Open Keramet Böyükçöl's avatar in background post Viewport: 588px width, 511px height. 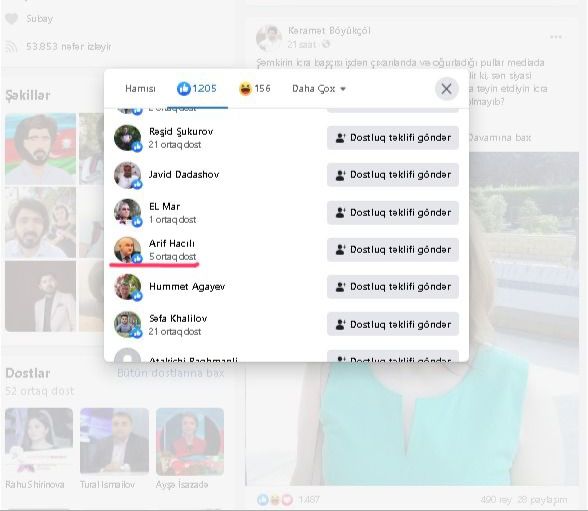[269, 37]
